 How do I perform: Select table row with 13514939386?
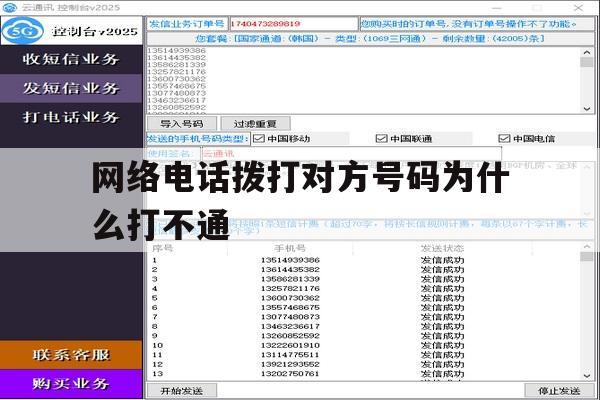tap(364, 260)
